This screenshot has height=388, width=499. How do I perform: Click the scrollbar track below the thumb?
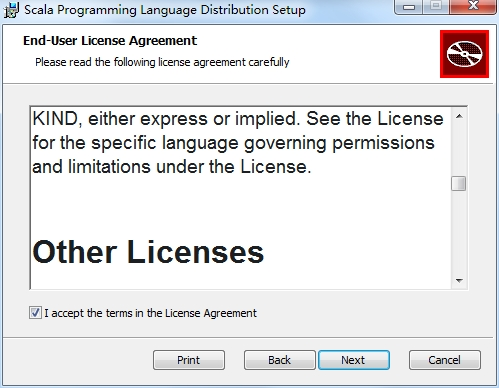459,232
